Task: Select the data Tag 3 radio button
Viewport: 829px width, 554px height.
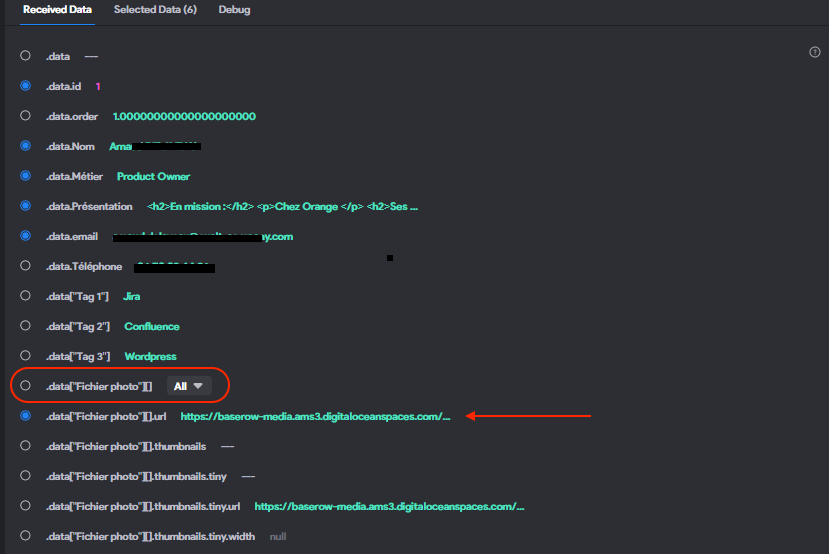Action: tap(25, 356)
